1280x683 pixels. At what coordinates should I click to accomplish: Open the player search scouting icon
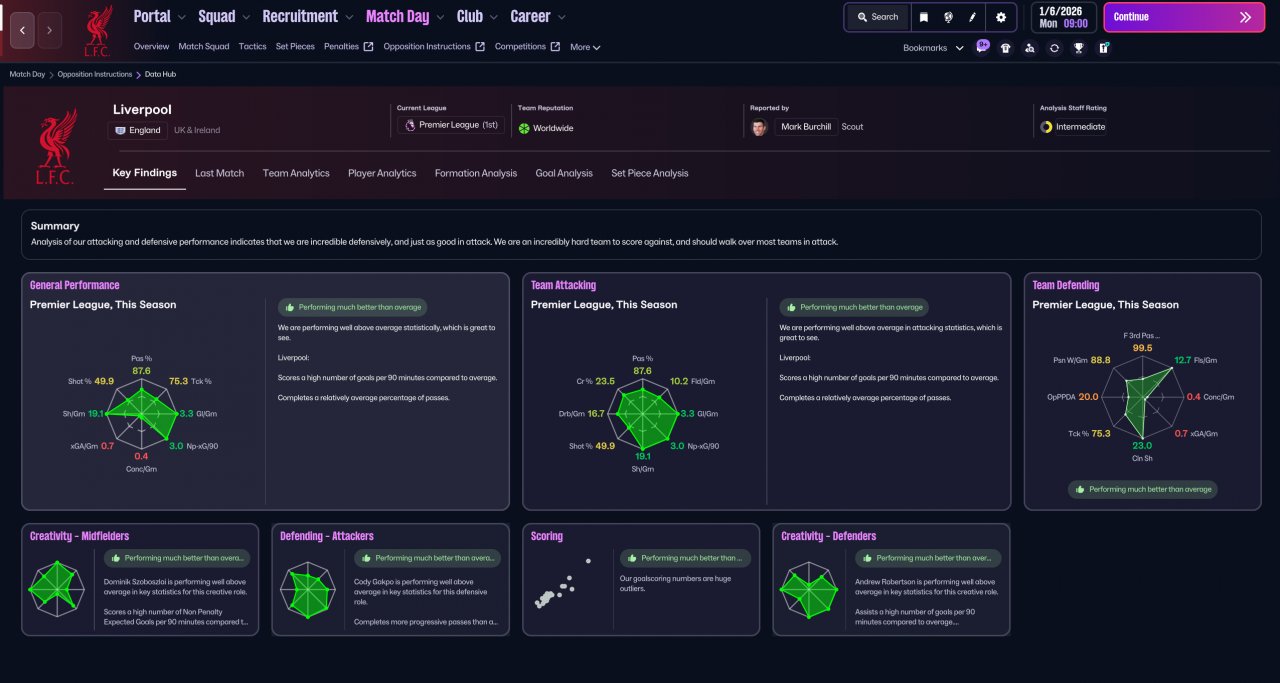tap(1030, 47)
